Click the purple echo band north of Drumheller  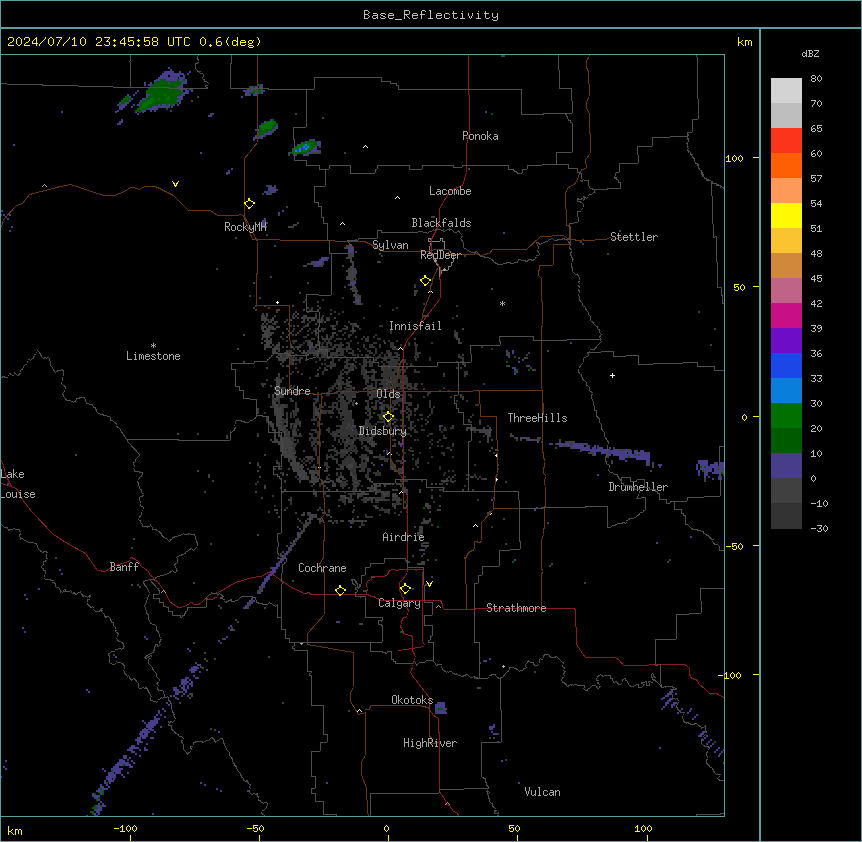(x=603, y=451)
